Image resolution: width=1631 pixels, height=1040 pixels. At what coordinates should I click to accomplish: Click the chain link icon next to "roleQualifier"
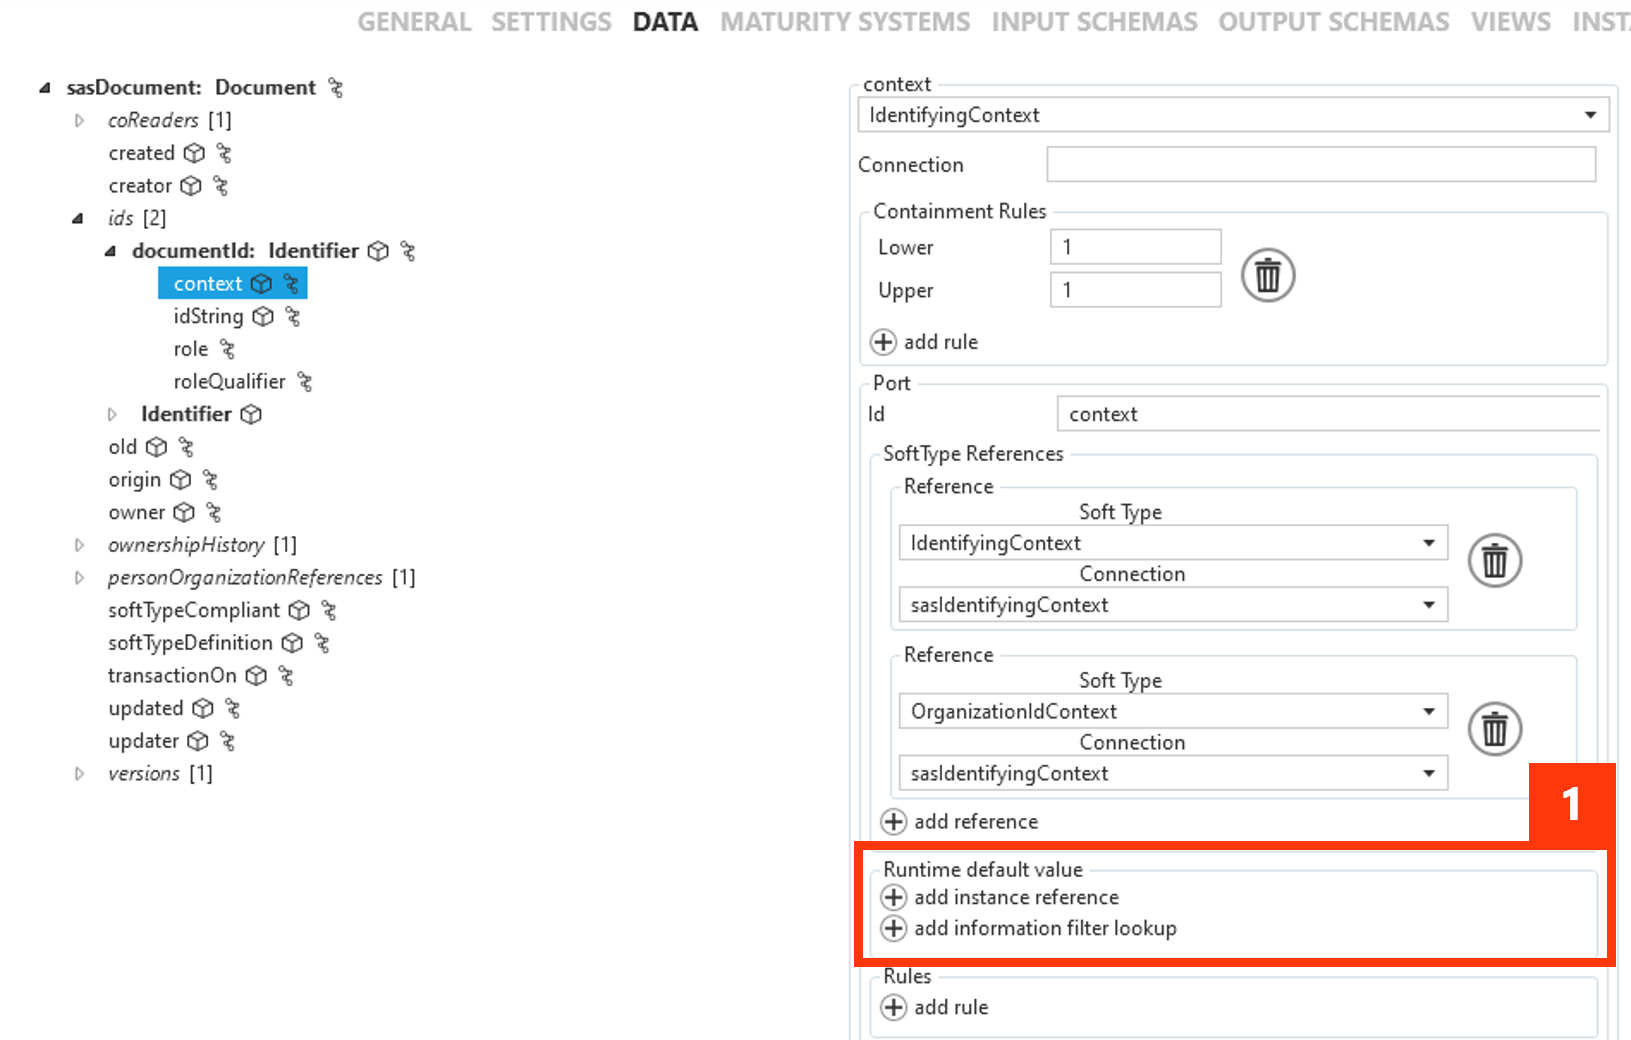click(x=305, y=381)
